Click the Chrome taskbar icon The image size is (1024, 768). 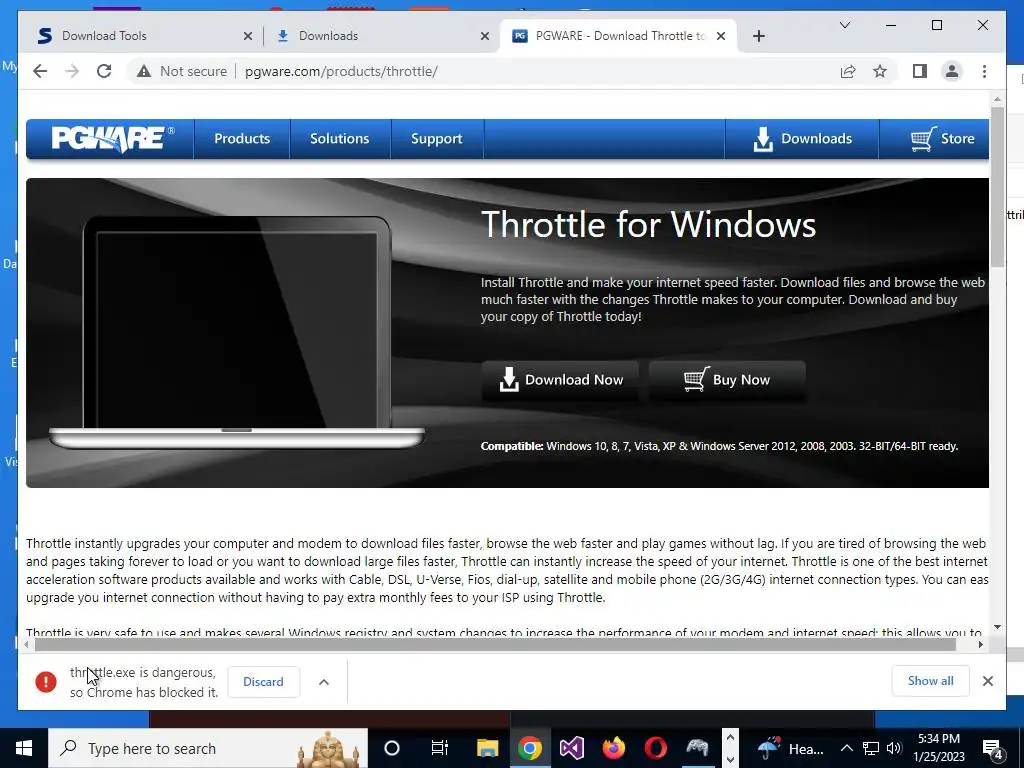coord(530,748)
